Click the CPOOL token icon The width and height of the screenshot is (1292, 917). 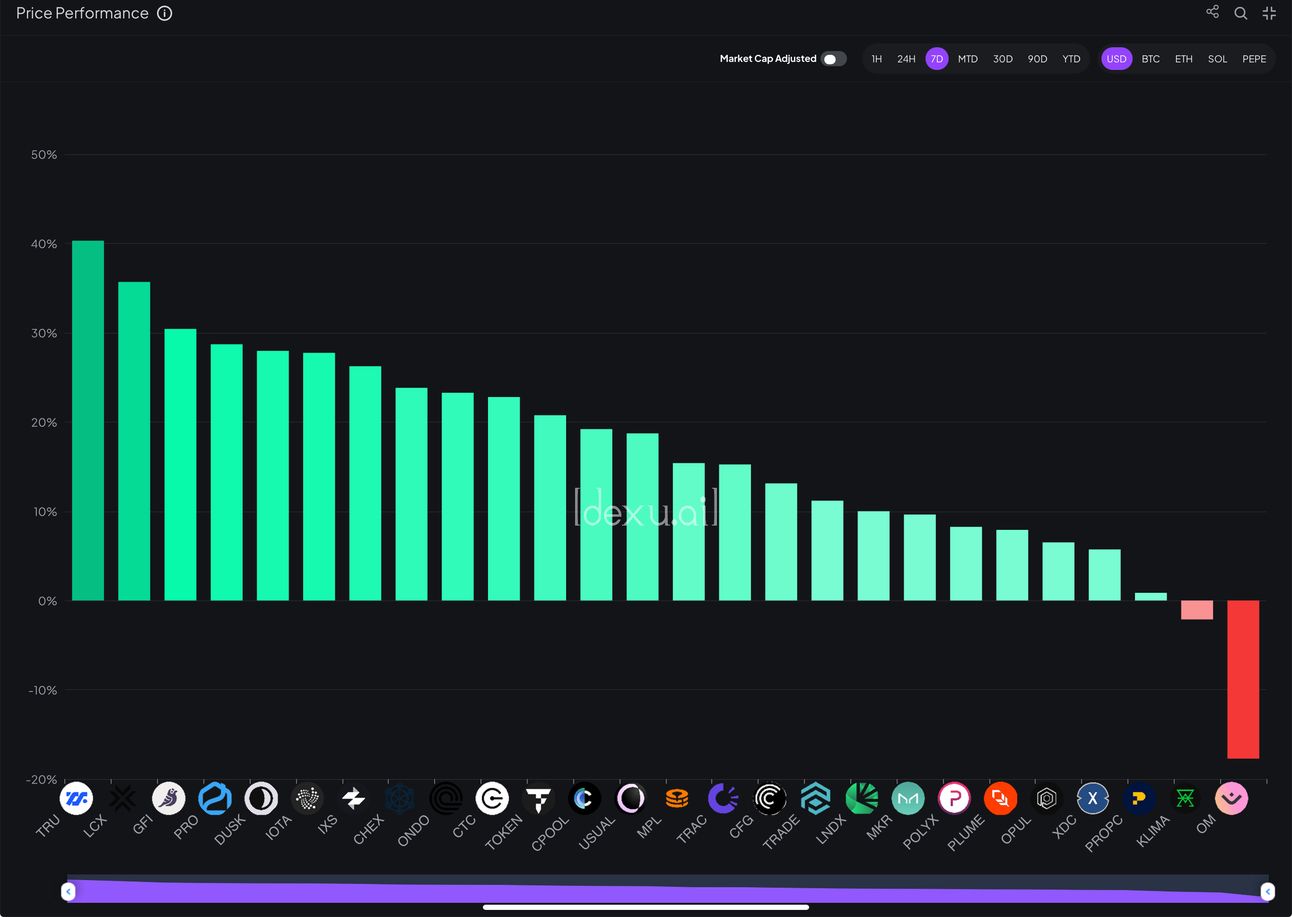pyautogui.click(x=584, y=798)
